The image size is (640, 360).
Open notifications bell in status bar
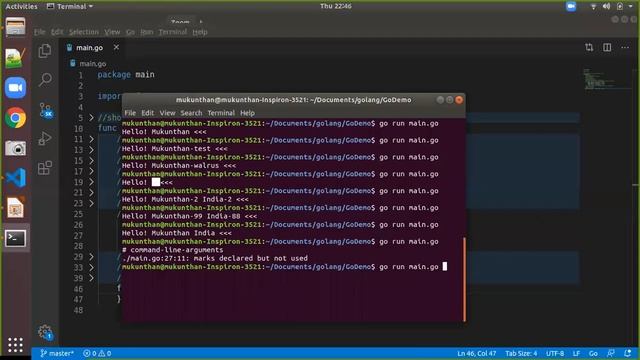click(x=628, y=353)
